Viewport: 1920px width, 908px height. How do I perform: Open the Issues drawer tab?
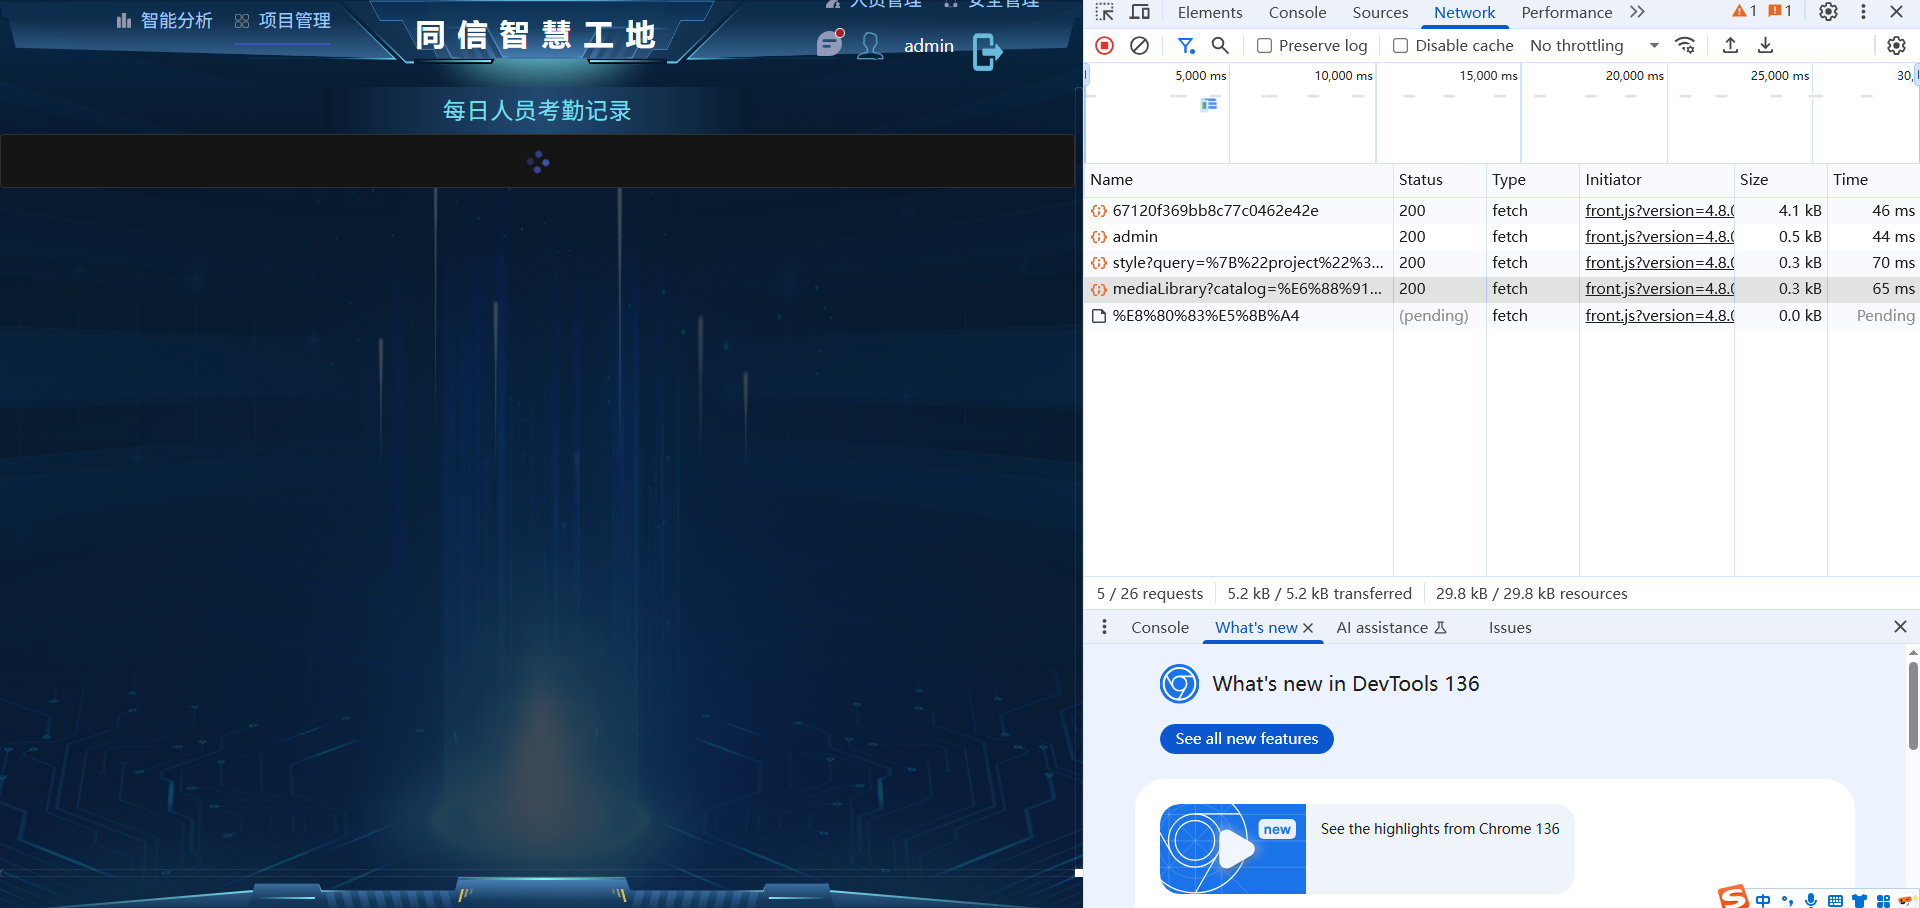pyautogui.click(x=1510, y=628)
